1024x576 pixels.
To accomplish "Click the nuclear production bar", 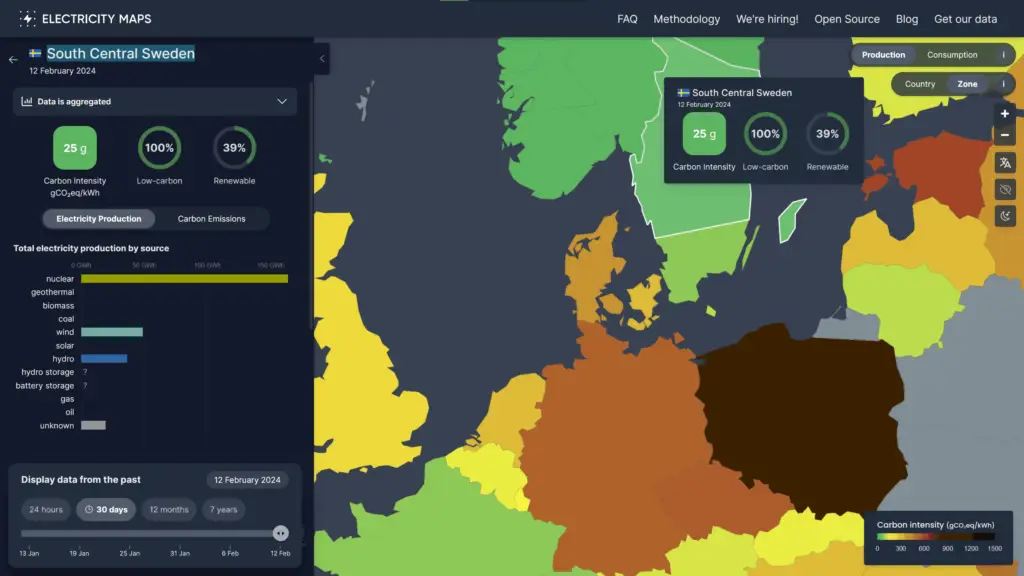I will [x=184, y=279].
